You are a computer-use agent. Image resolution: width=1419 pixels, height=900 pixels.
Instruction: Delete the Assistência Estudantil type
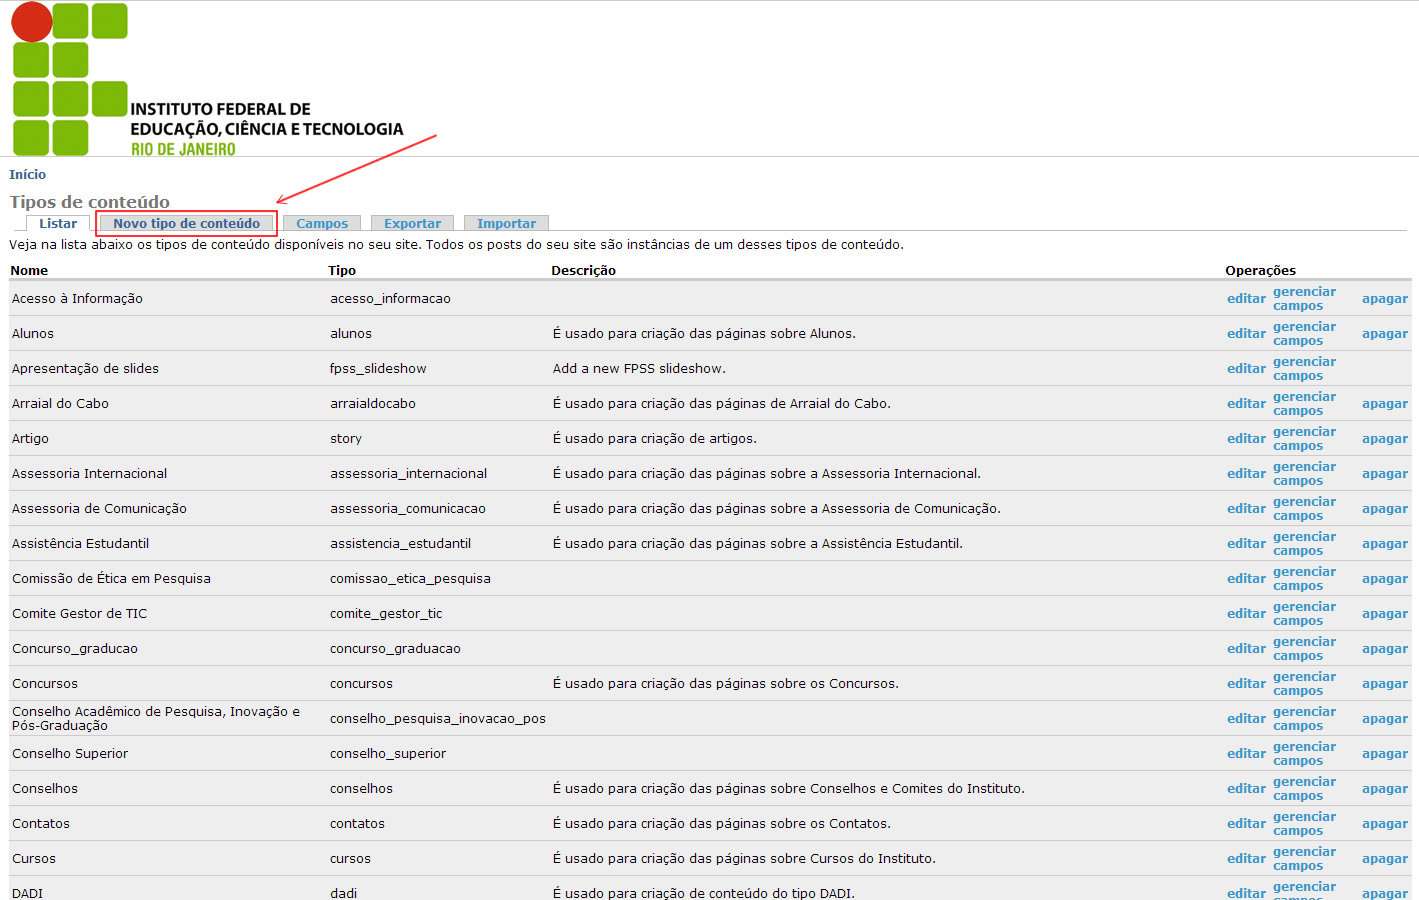(1384, 544)
